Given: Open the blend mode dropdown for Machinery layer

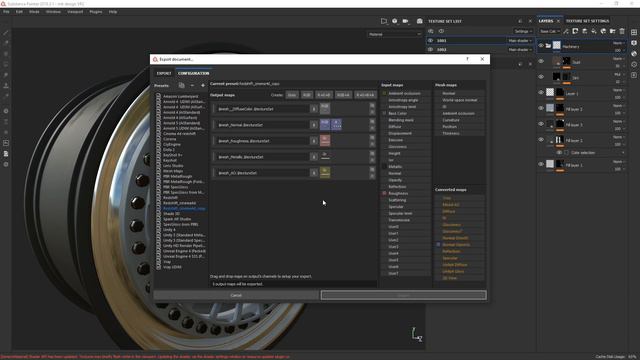Looking at the screenshot, I should tap(618, 43).
